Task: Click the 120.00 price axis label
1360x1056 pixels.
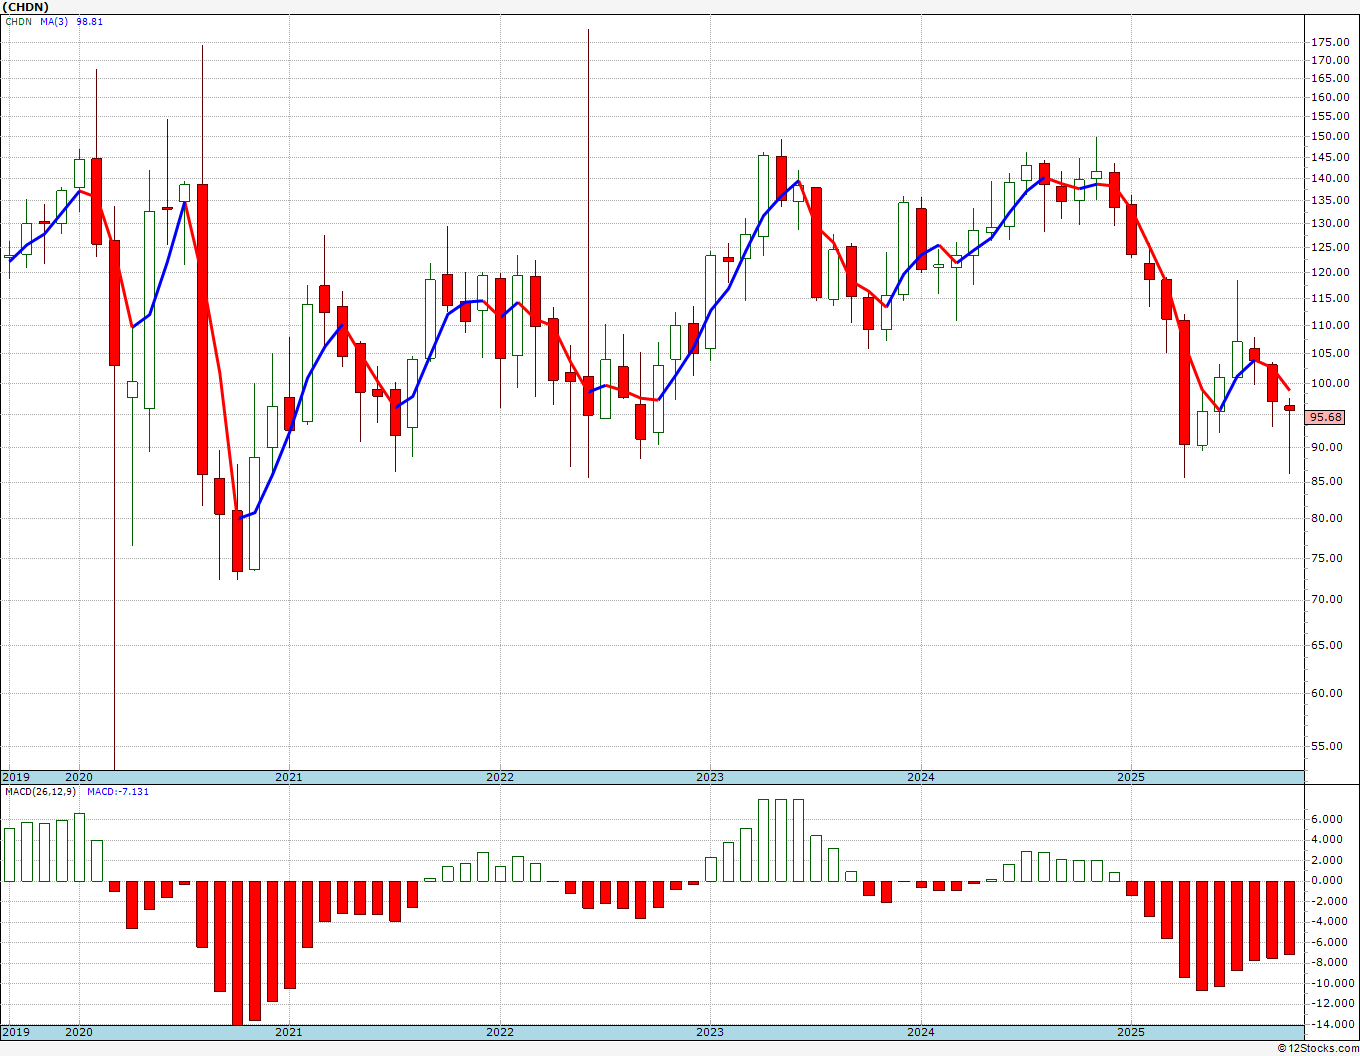Action: (x=1328, y=272)
